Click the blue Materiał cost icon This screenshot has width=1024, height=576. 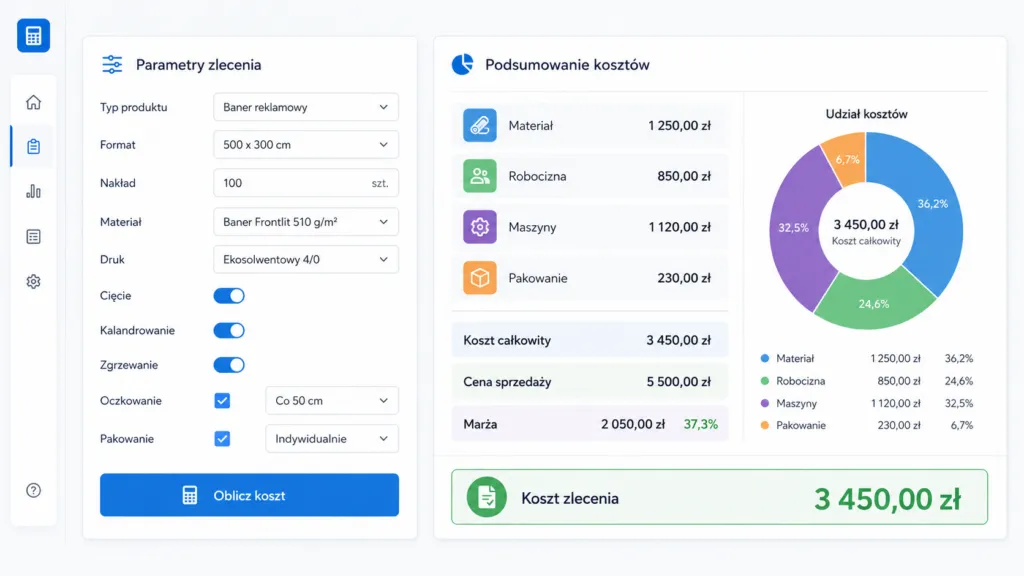click(x=480, y=125)
